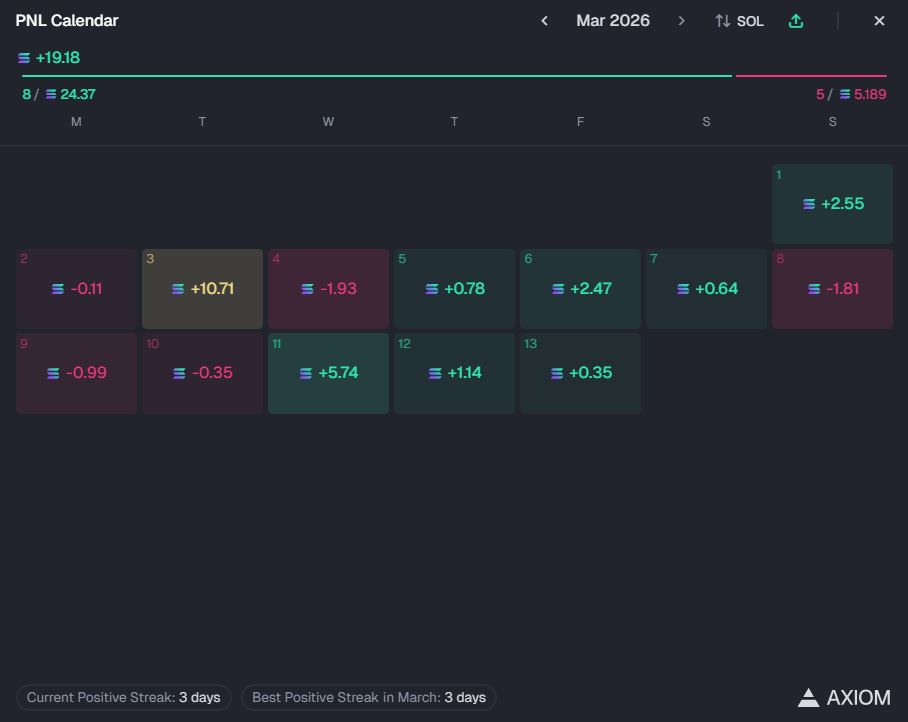Click the green profit portion of ratio bar

[x=377, y=76]
